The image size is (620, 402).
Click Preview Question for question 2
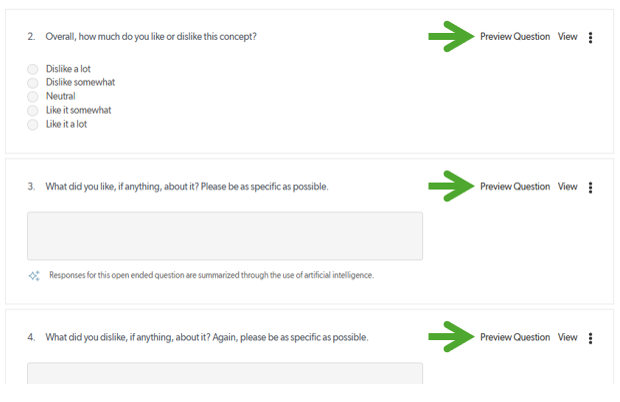click(515, 37)
